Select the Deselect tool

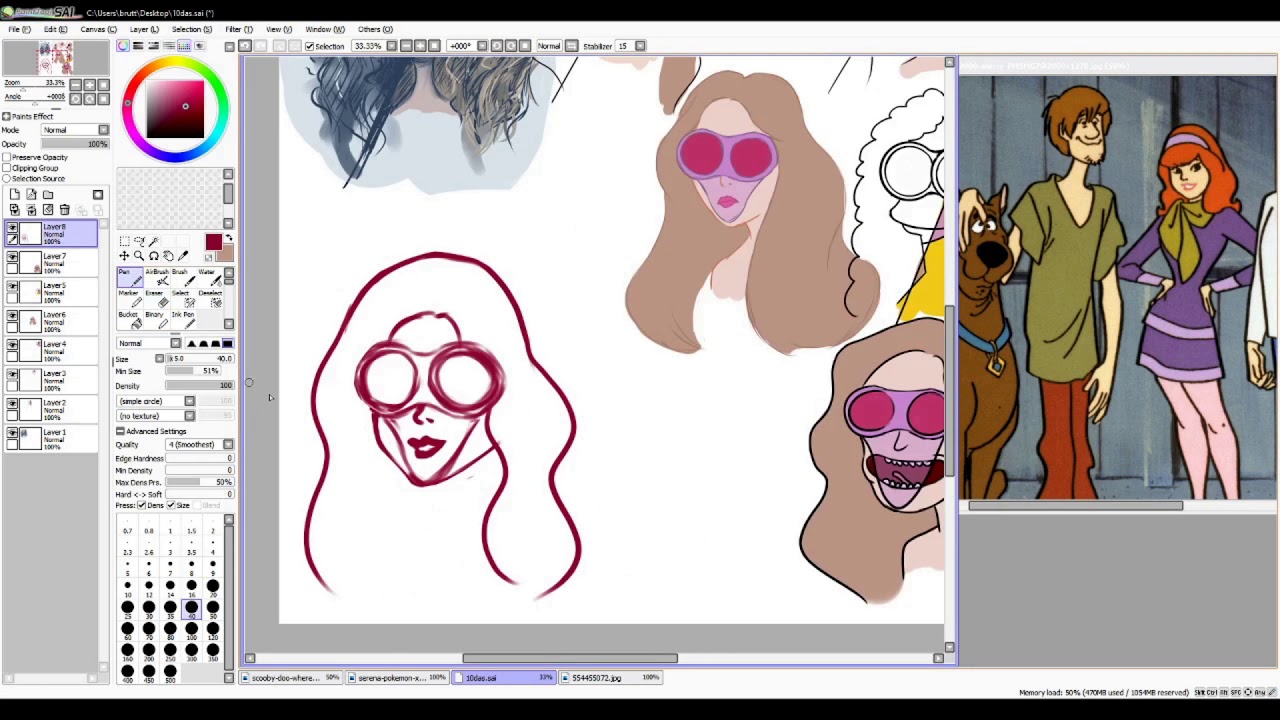[x=210, y=298]
